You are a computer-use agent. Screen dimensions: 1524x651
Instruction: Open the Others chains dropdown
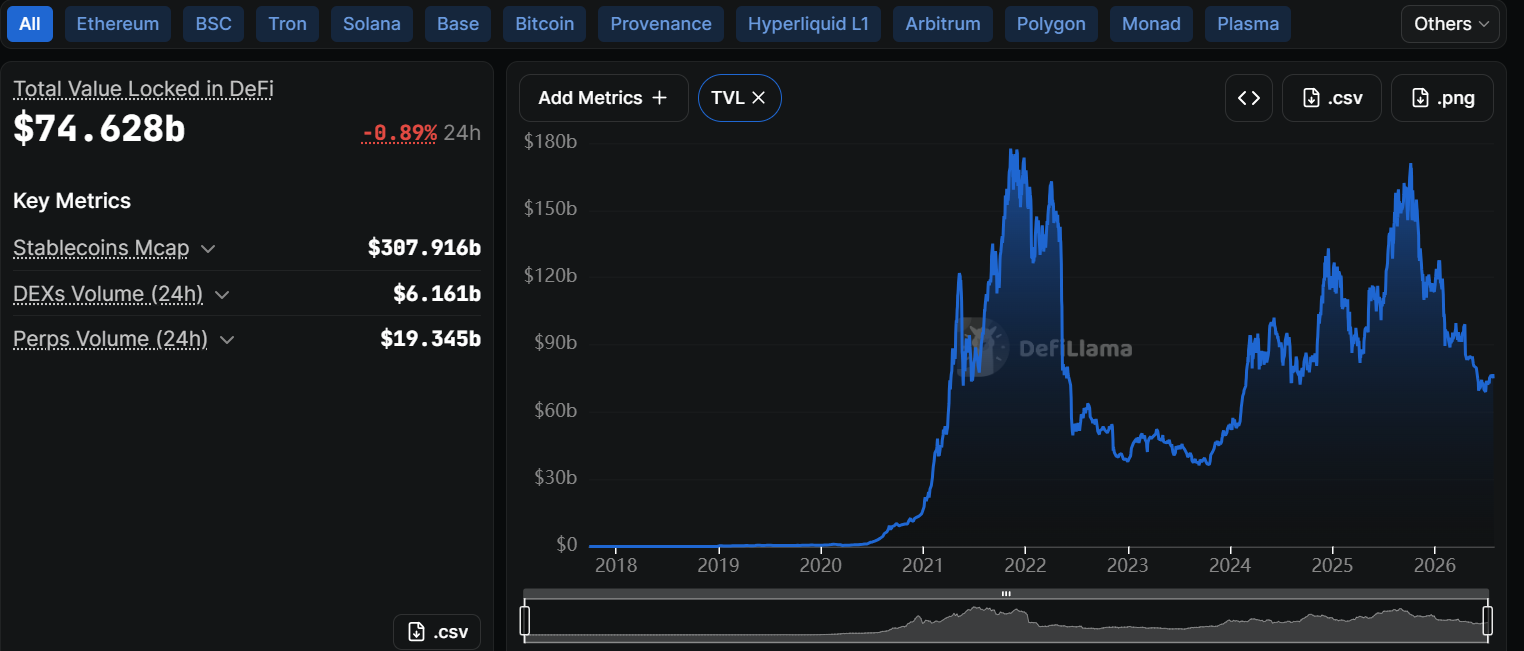[x=1450, y=24]
